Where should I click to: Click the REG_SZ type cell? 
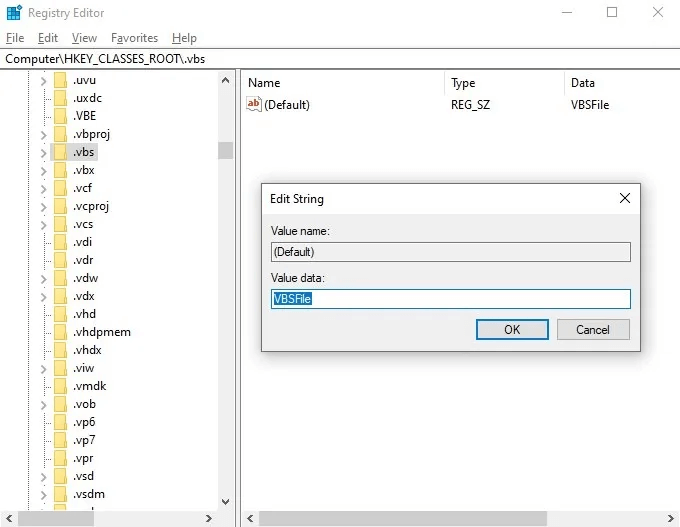point(471,105)
